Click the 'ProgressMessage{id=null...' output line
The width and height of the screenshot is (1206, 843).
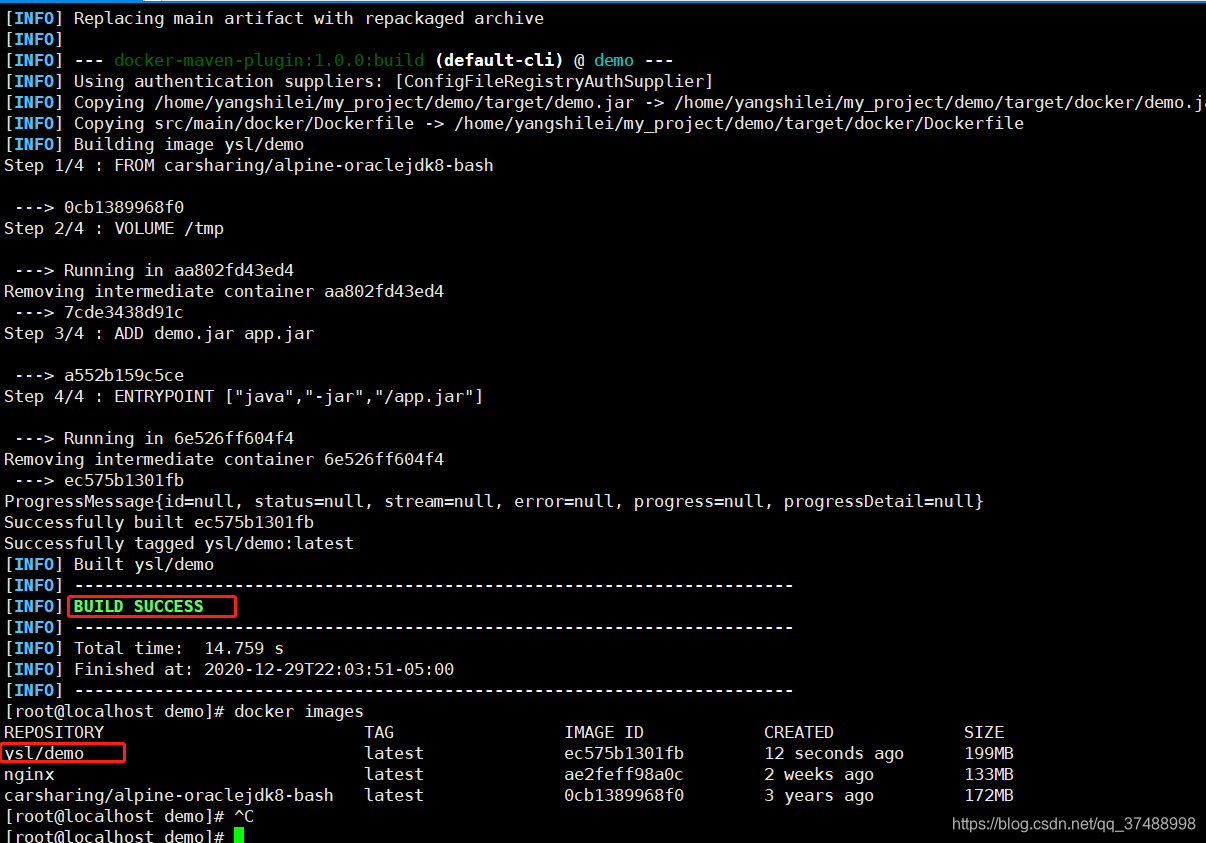pos(494,501)
